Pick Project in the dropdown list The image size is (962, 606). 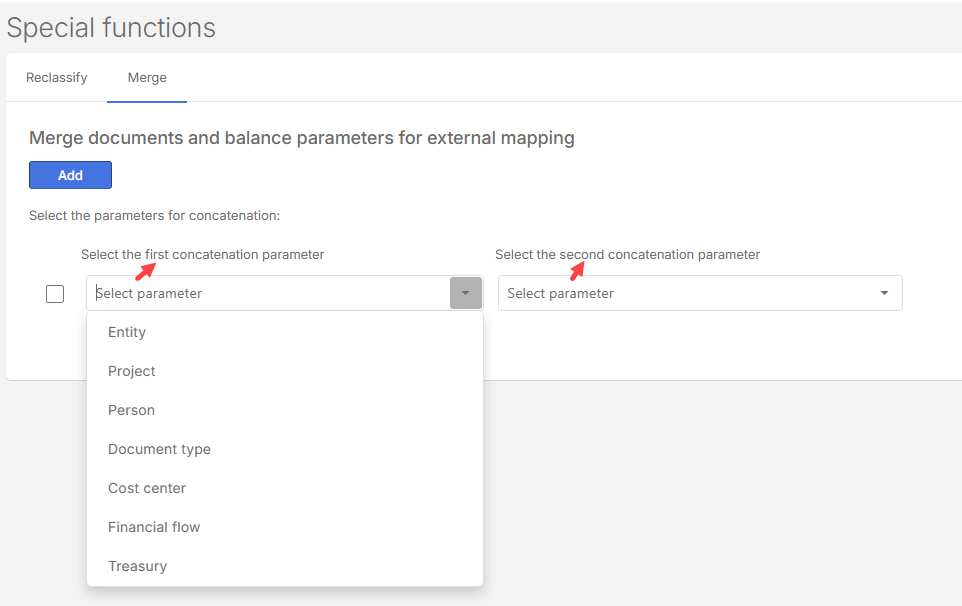click(x=132, y=371)
